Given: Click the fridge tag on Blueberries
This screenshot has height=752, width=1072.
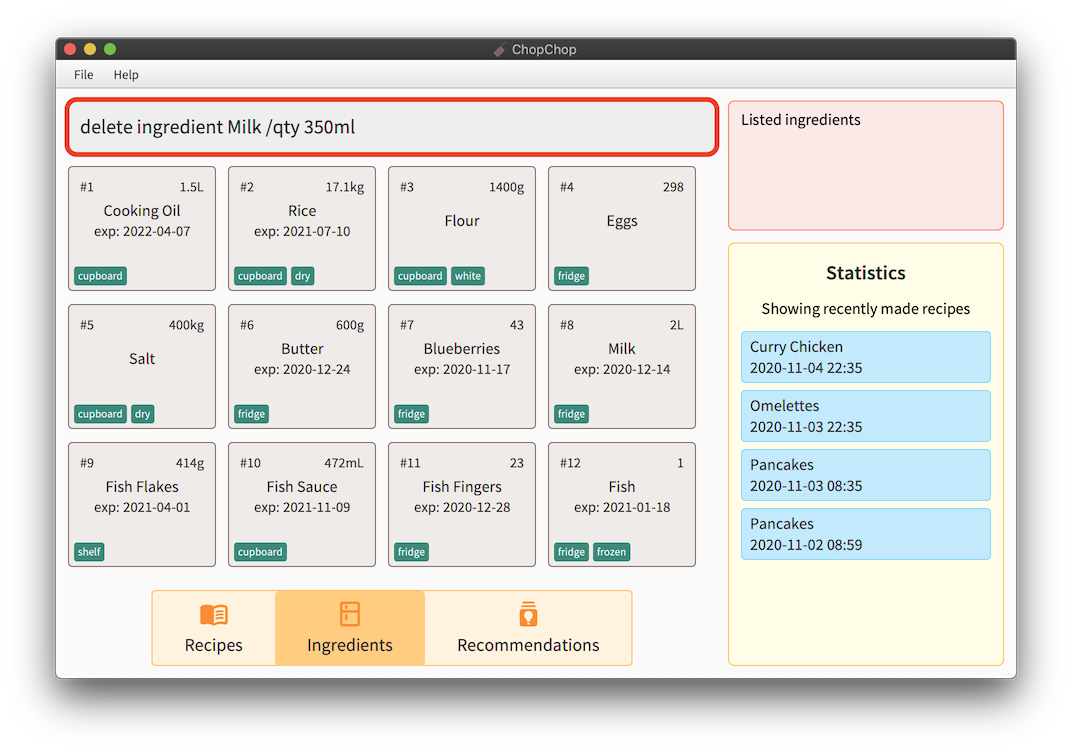Looking at the screenshot, I should tap(411, 414).
